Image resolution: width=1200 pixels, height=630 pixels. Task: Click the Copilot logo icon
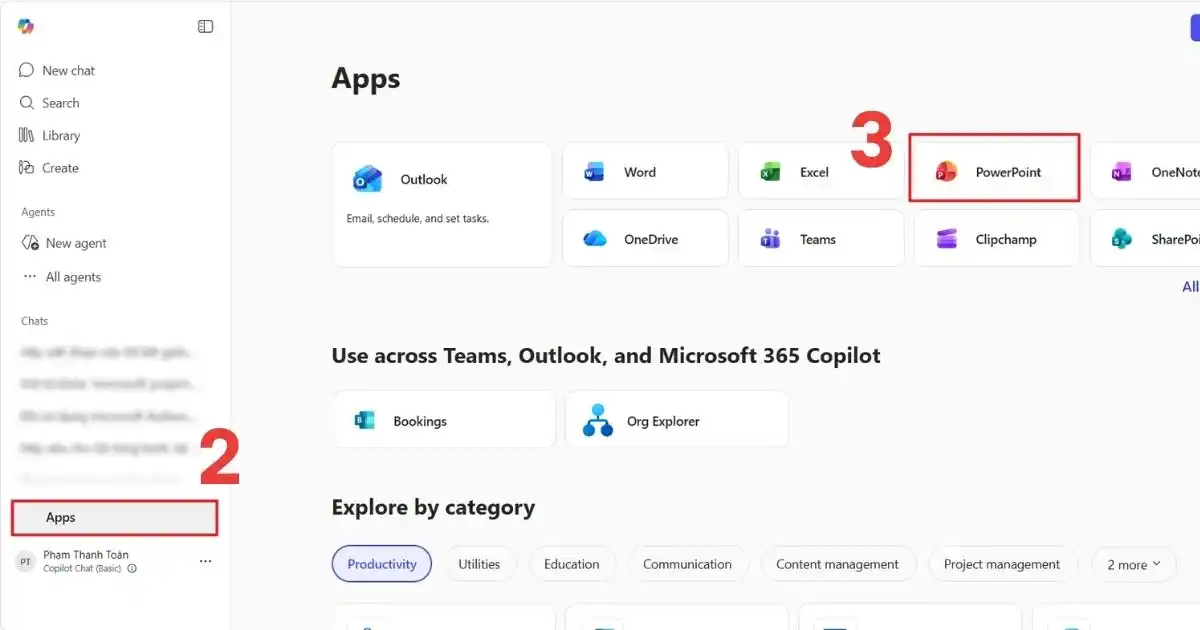click(26, 26)
